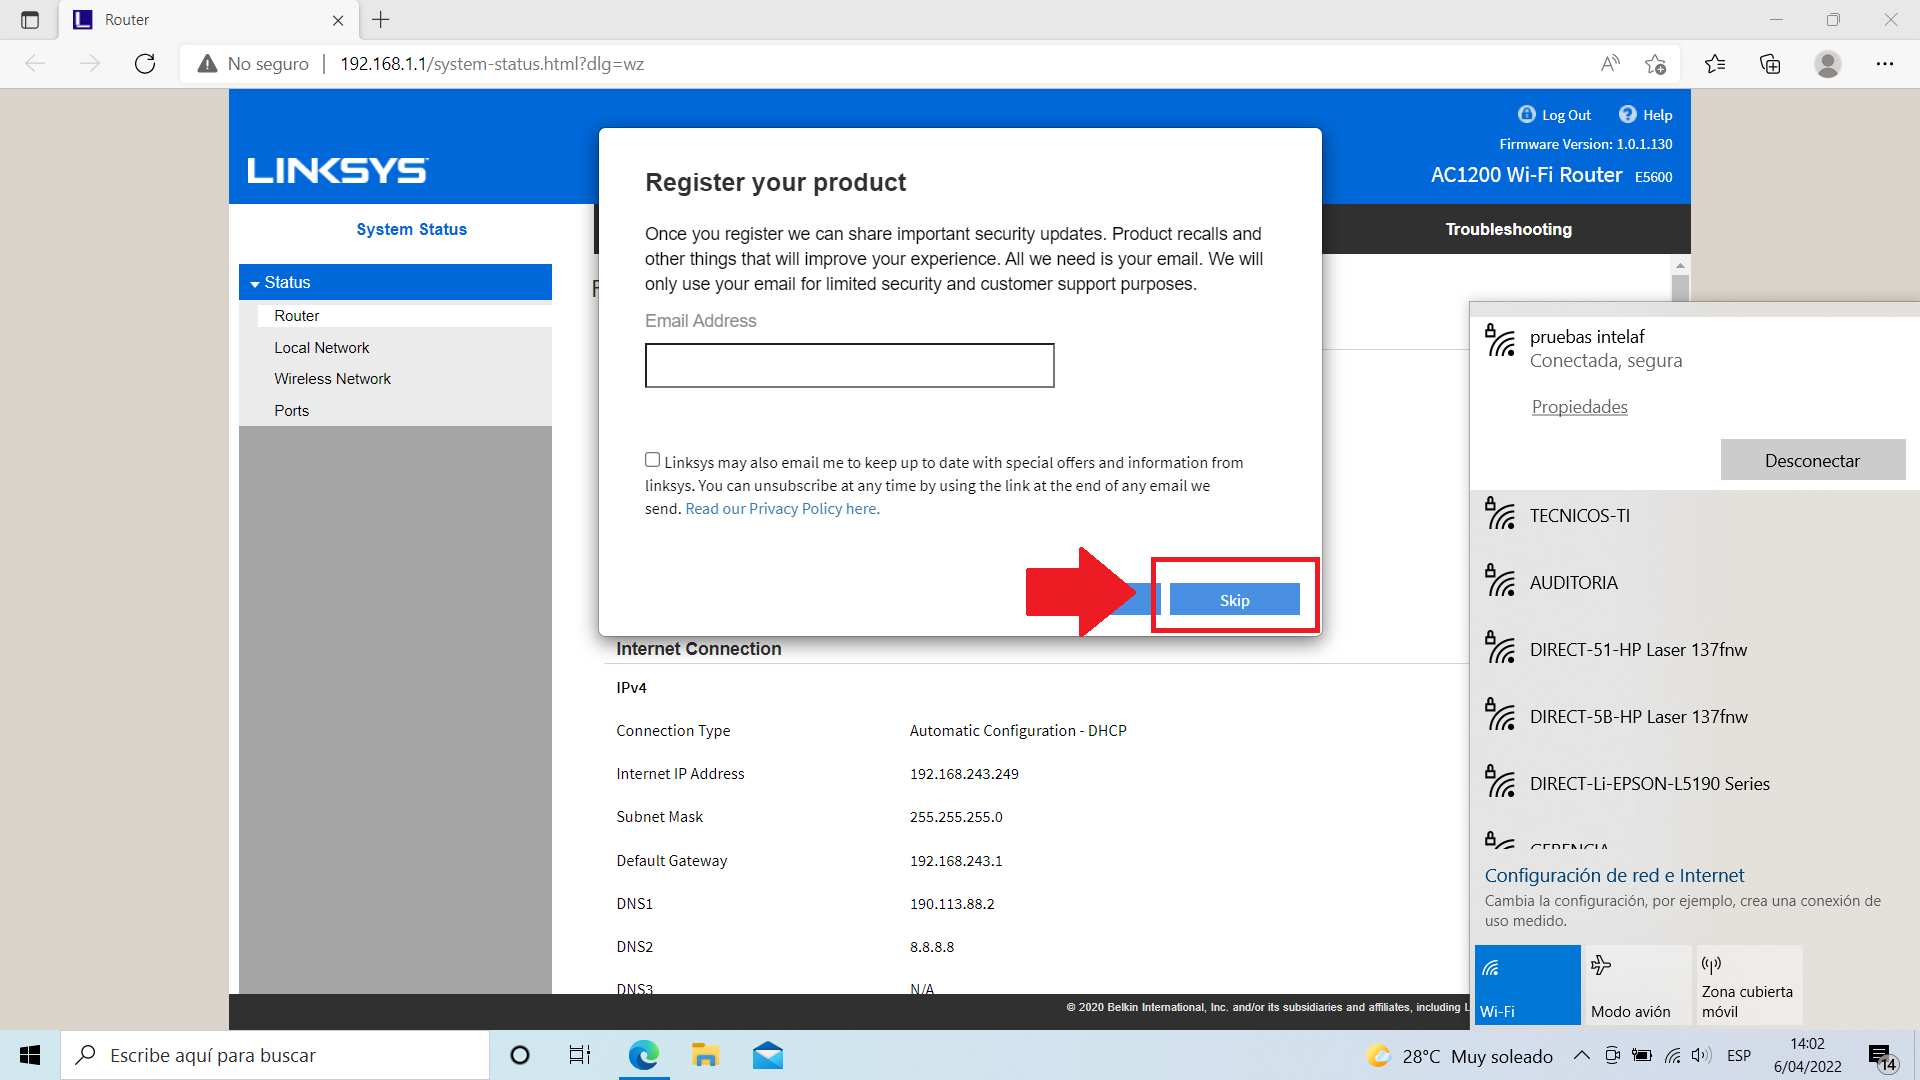
Task: Open File Explorer from the taskbar
Action: pos(705,1055)
